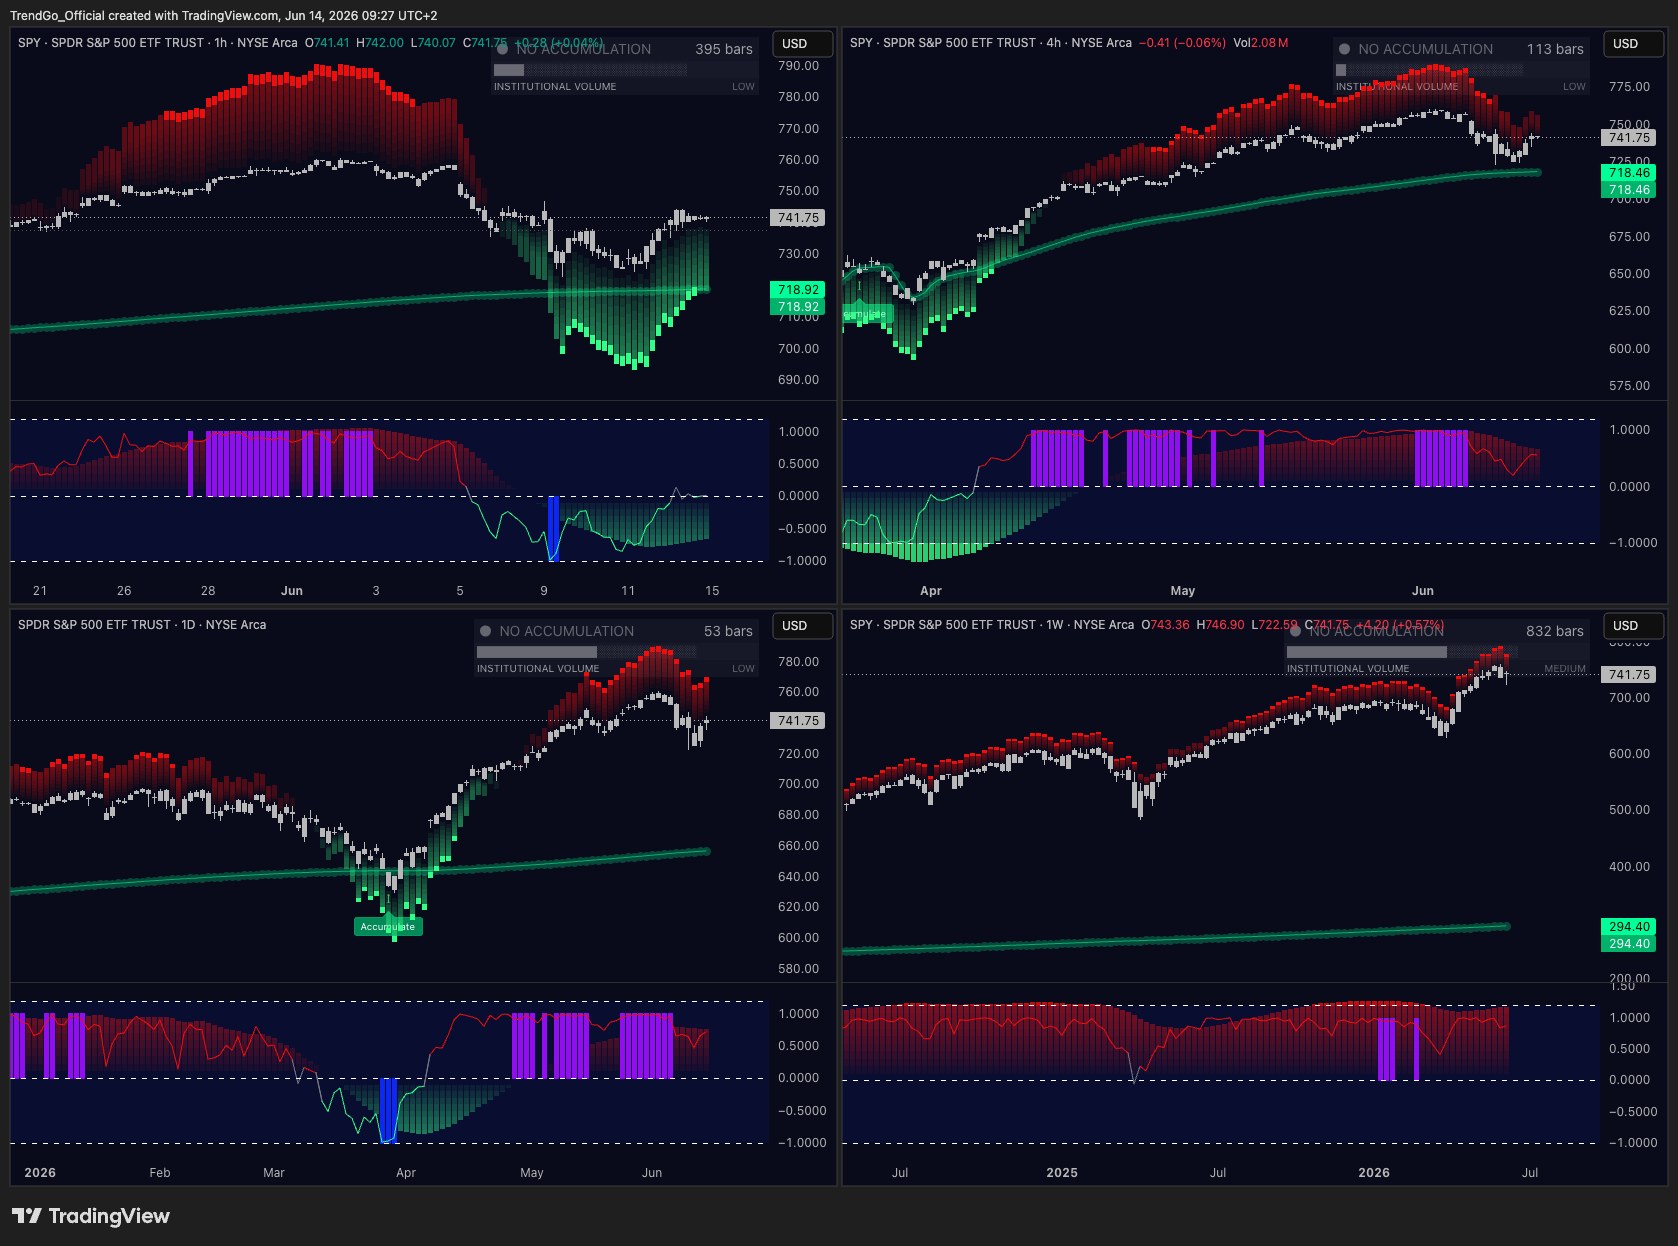Click the SPY 1W chart title
Viewport: 1678px width, 1246px height.
point(992,625)
